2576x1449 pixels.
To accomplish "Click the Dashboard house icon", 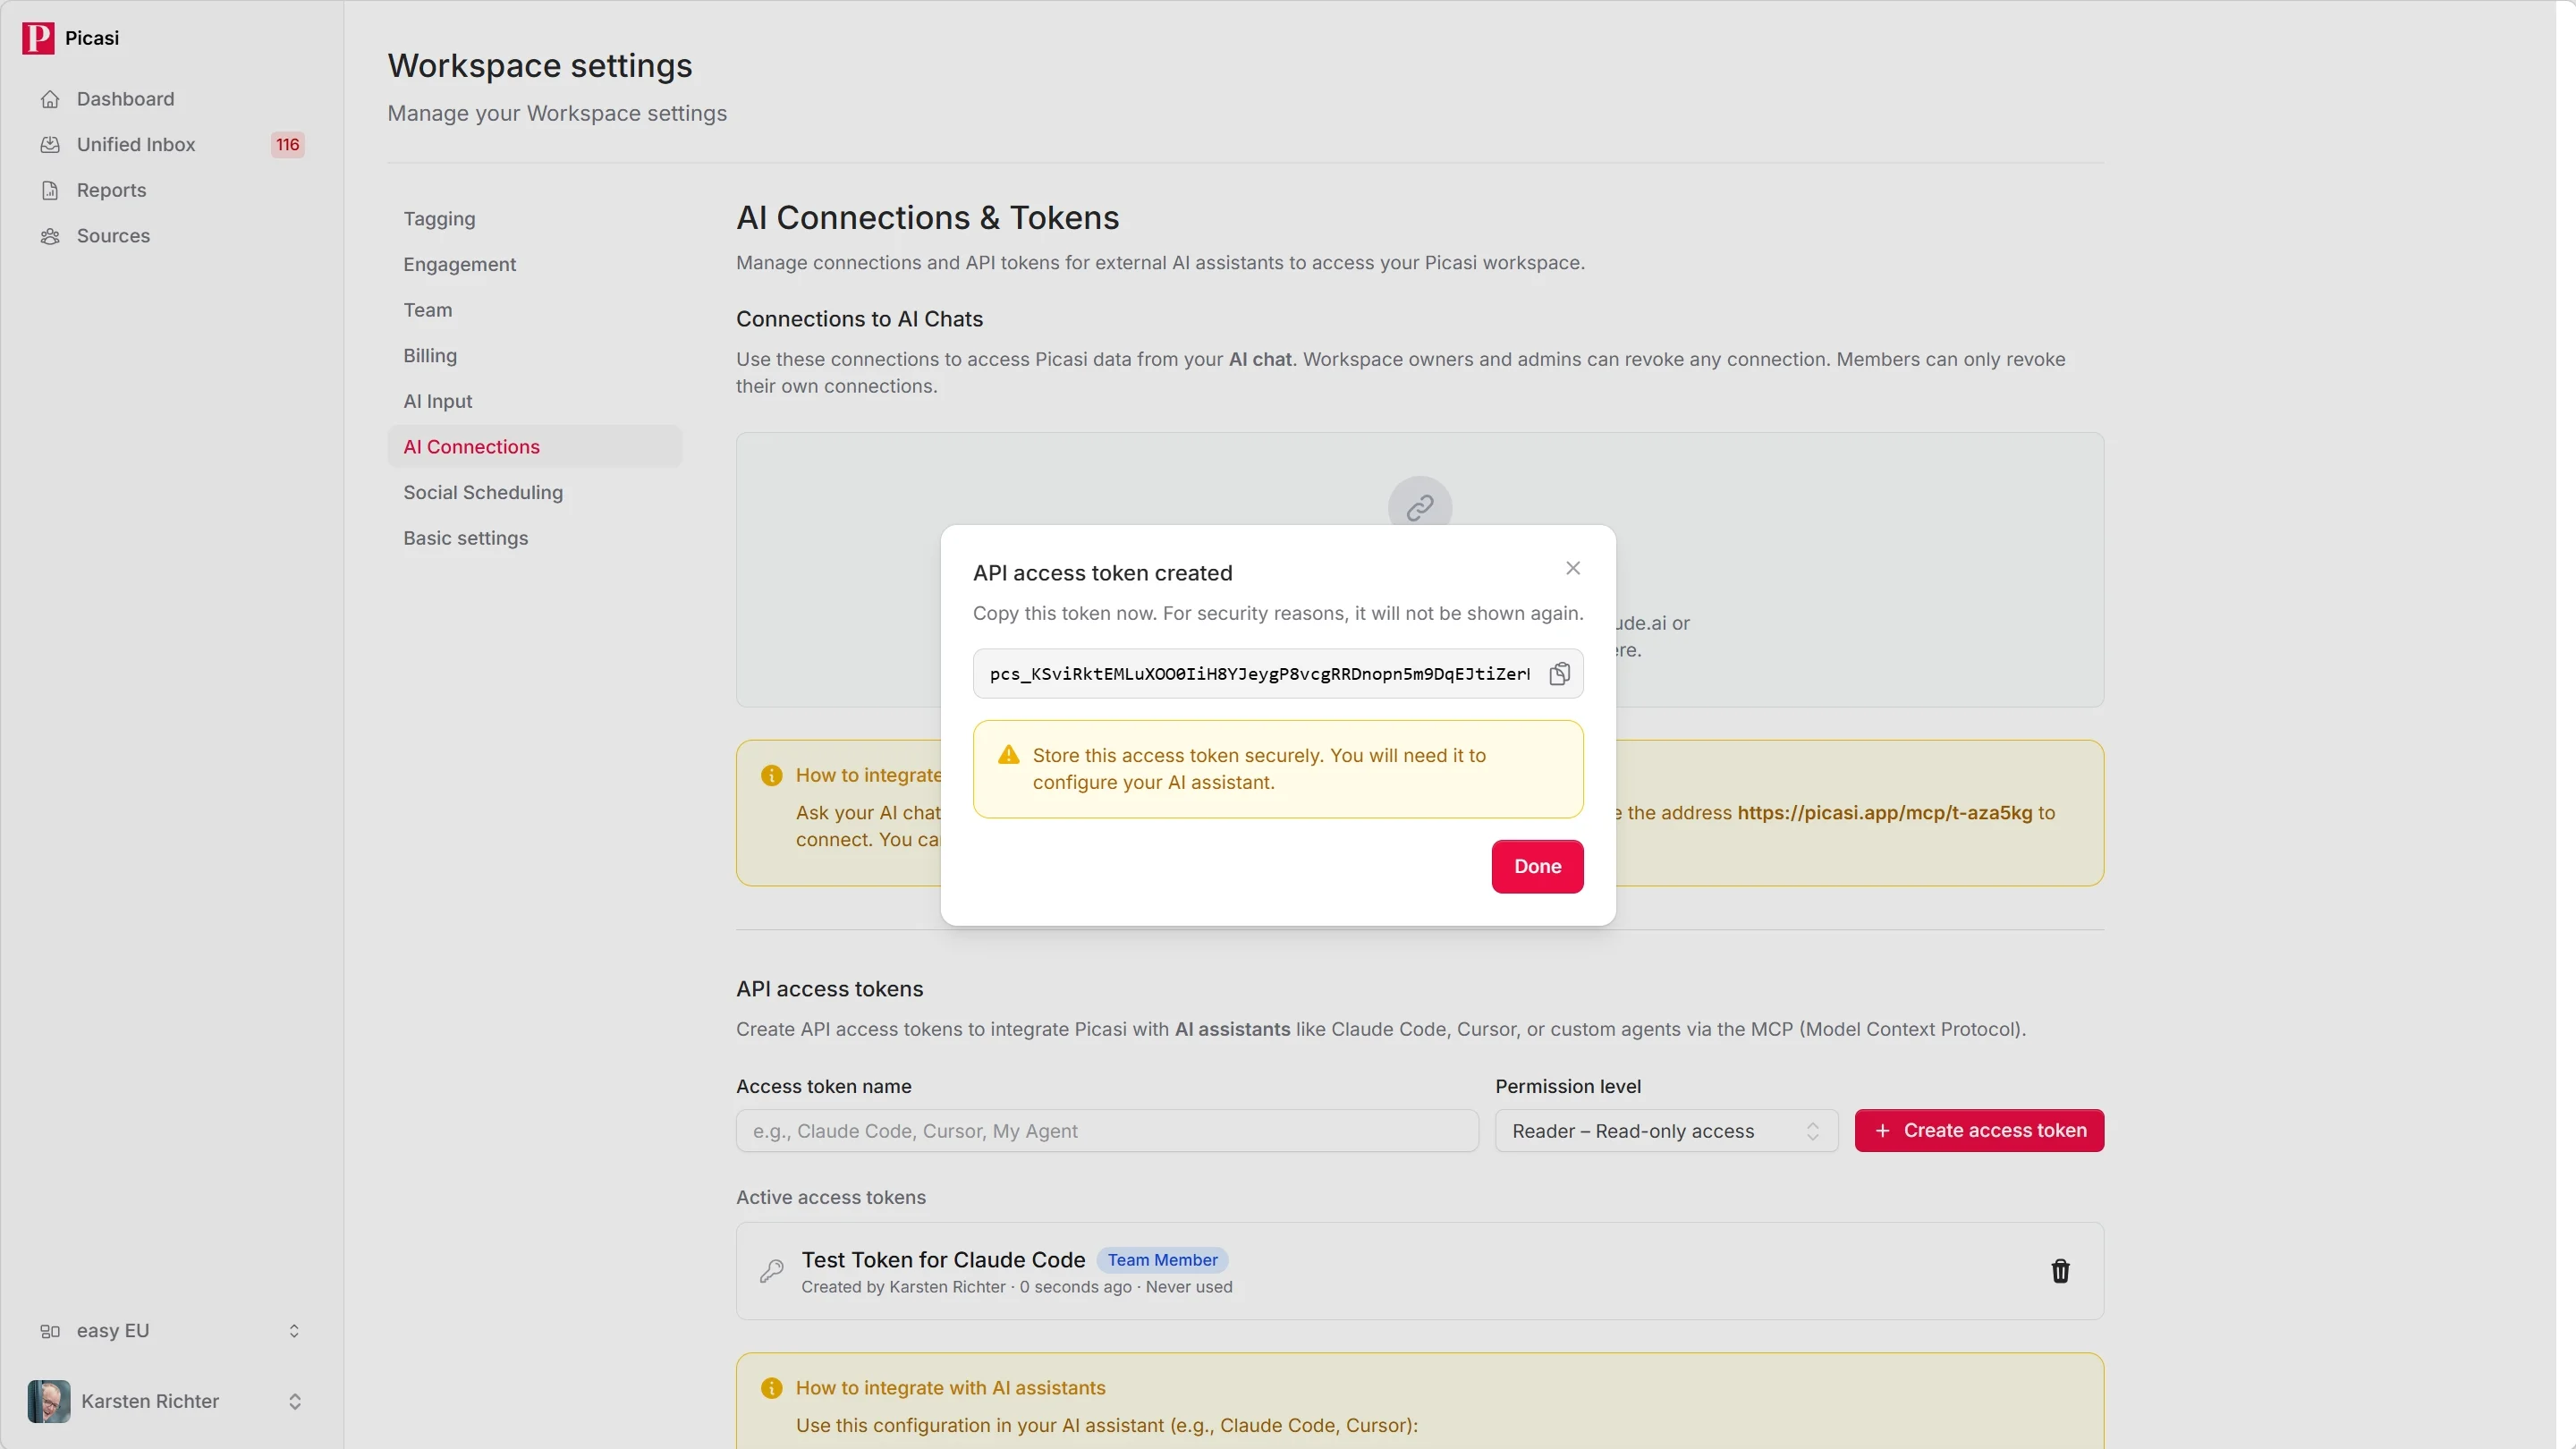I will click(x=50, y=99).
